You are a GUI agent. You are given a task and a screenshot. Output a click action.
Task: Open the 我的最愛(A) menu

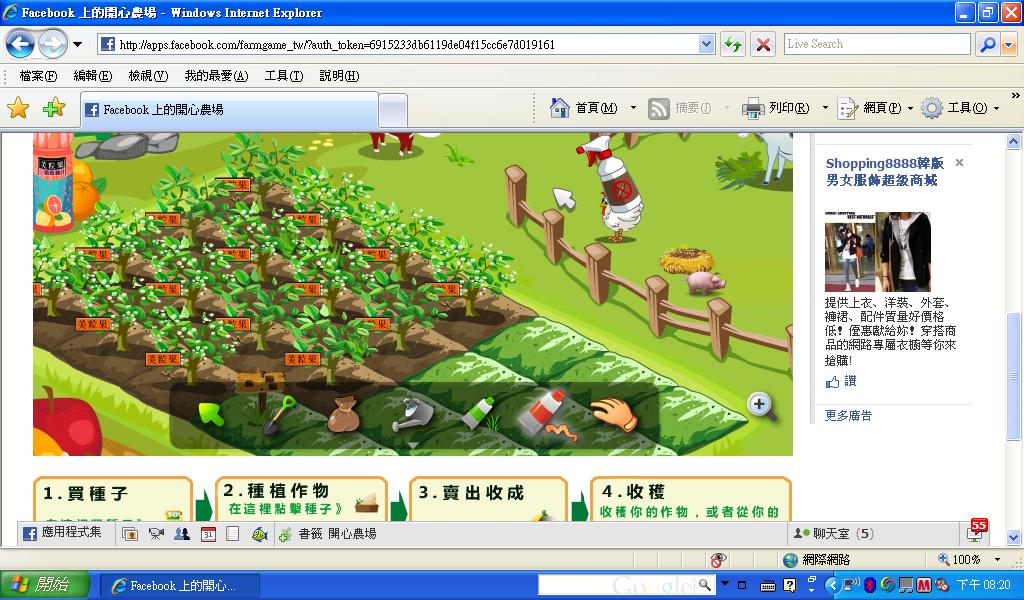pos(216,76)
